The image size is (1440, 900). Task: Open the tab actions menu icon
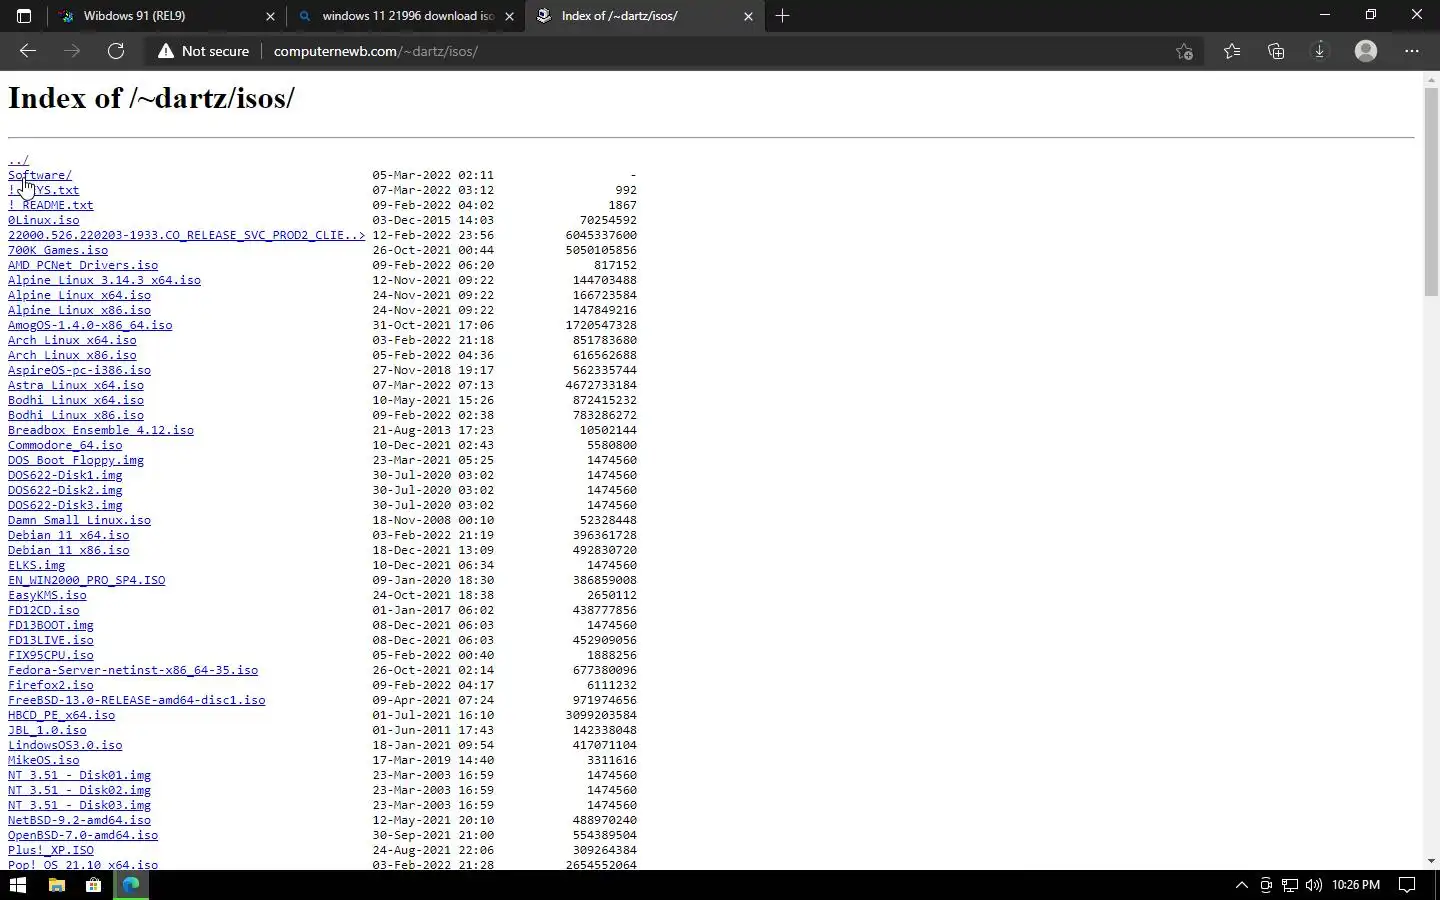[x=24, y=16]
